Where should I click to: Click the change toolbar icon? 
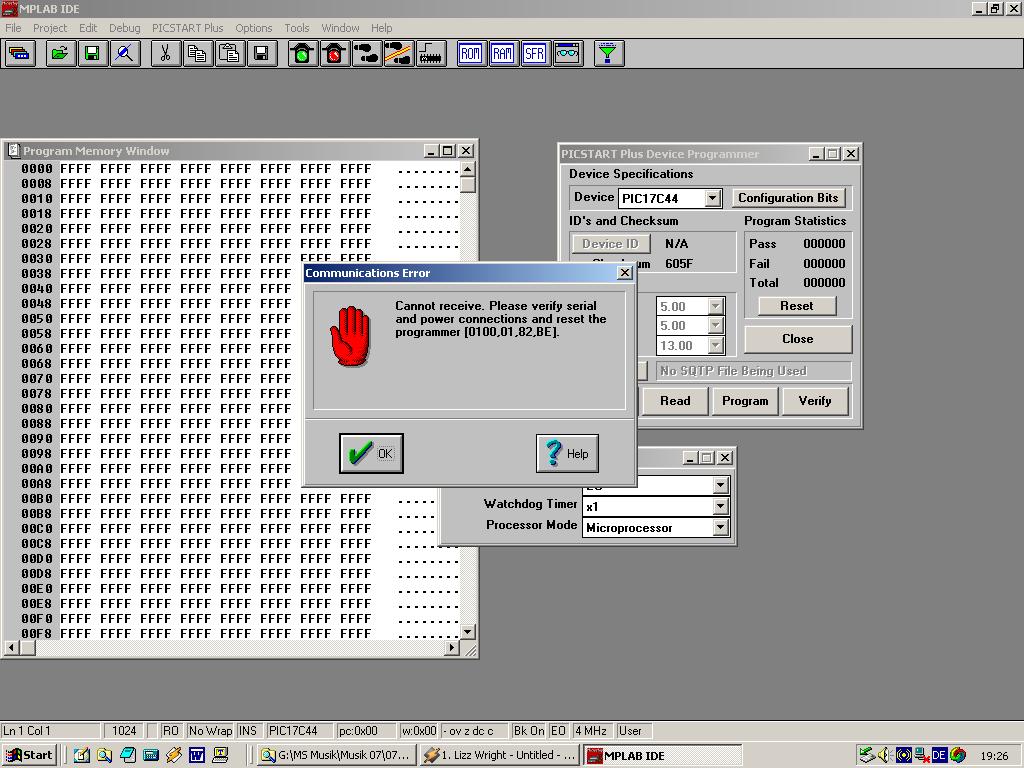click(x=20, y=54)
